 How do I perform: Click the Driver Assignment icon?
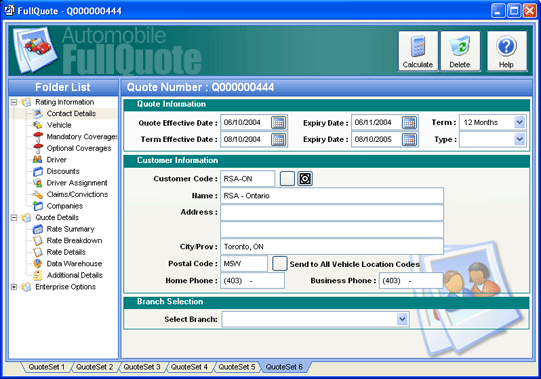point(38,183)
